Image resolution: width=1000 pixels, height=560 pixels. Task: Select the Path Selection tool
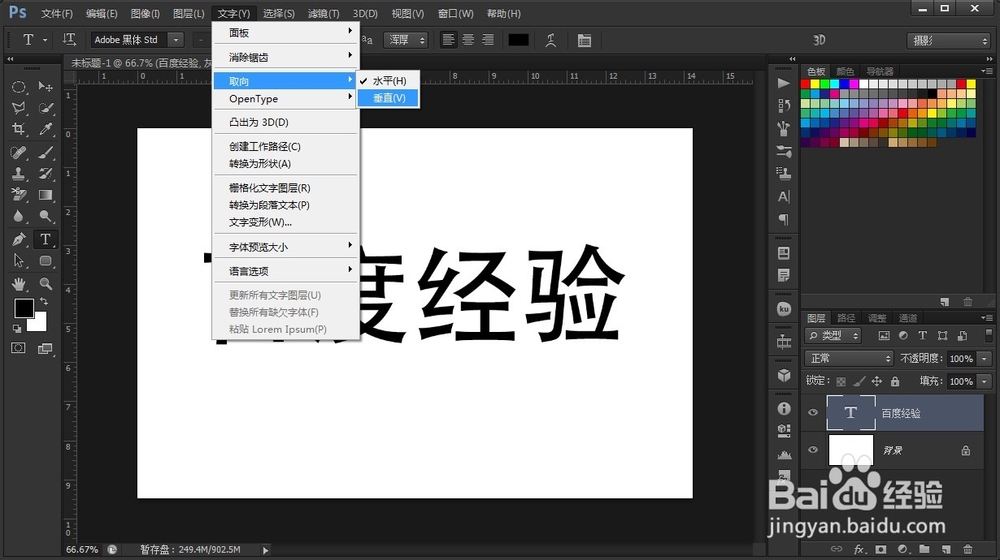(x=18, y=260)
